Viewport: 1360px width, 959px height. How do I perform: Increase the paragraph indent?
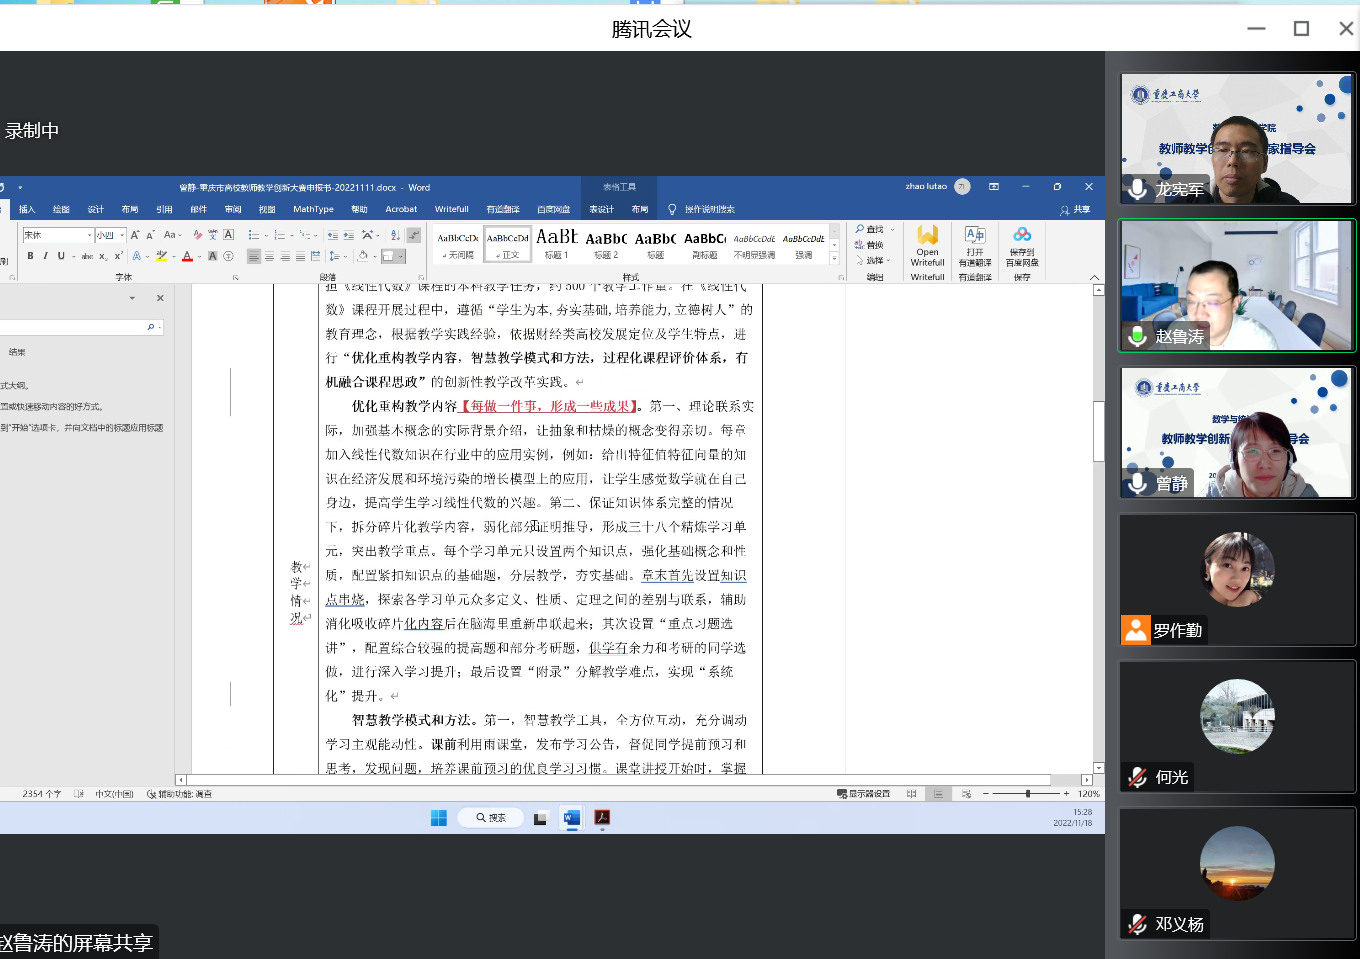[348, 235]
